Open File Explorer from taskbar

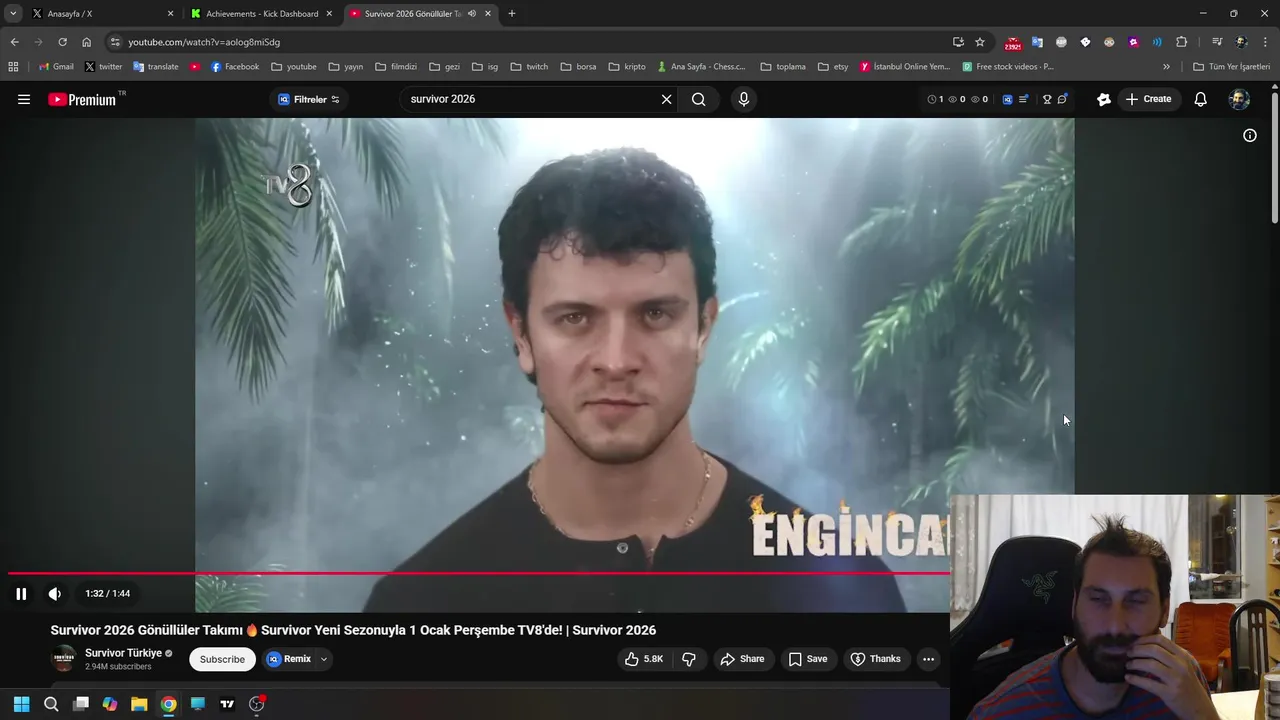[x=139, y=704]
